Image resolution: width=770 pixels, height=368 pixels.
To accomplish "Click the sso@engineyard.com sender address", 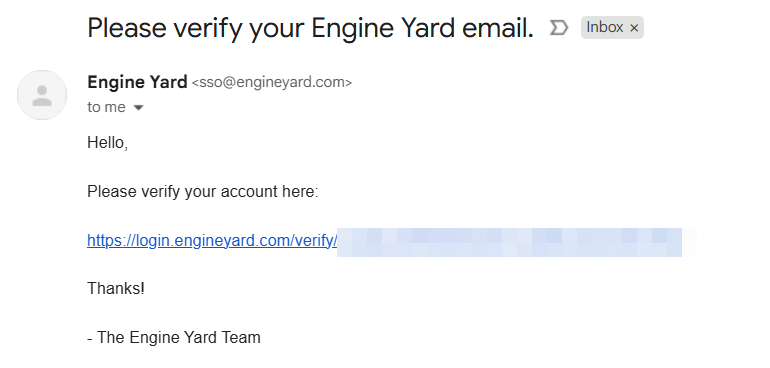I will click(272, 83).
